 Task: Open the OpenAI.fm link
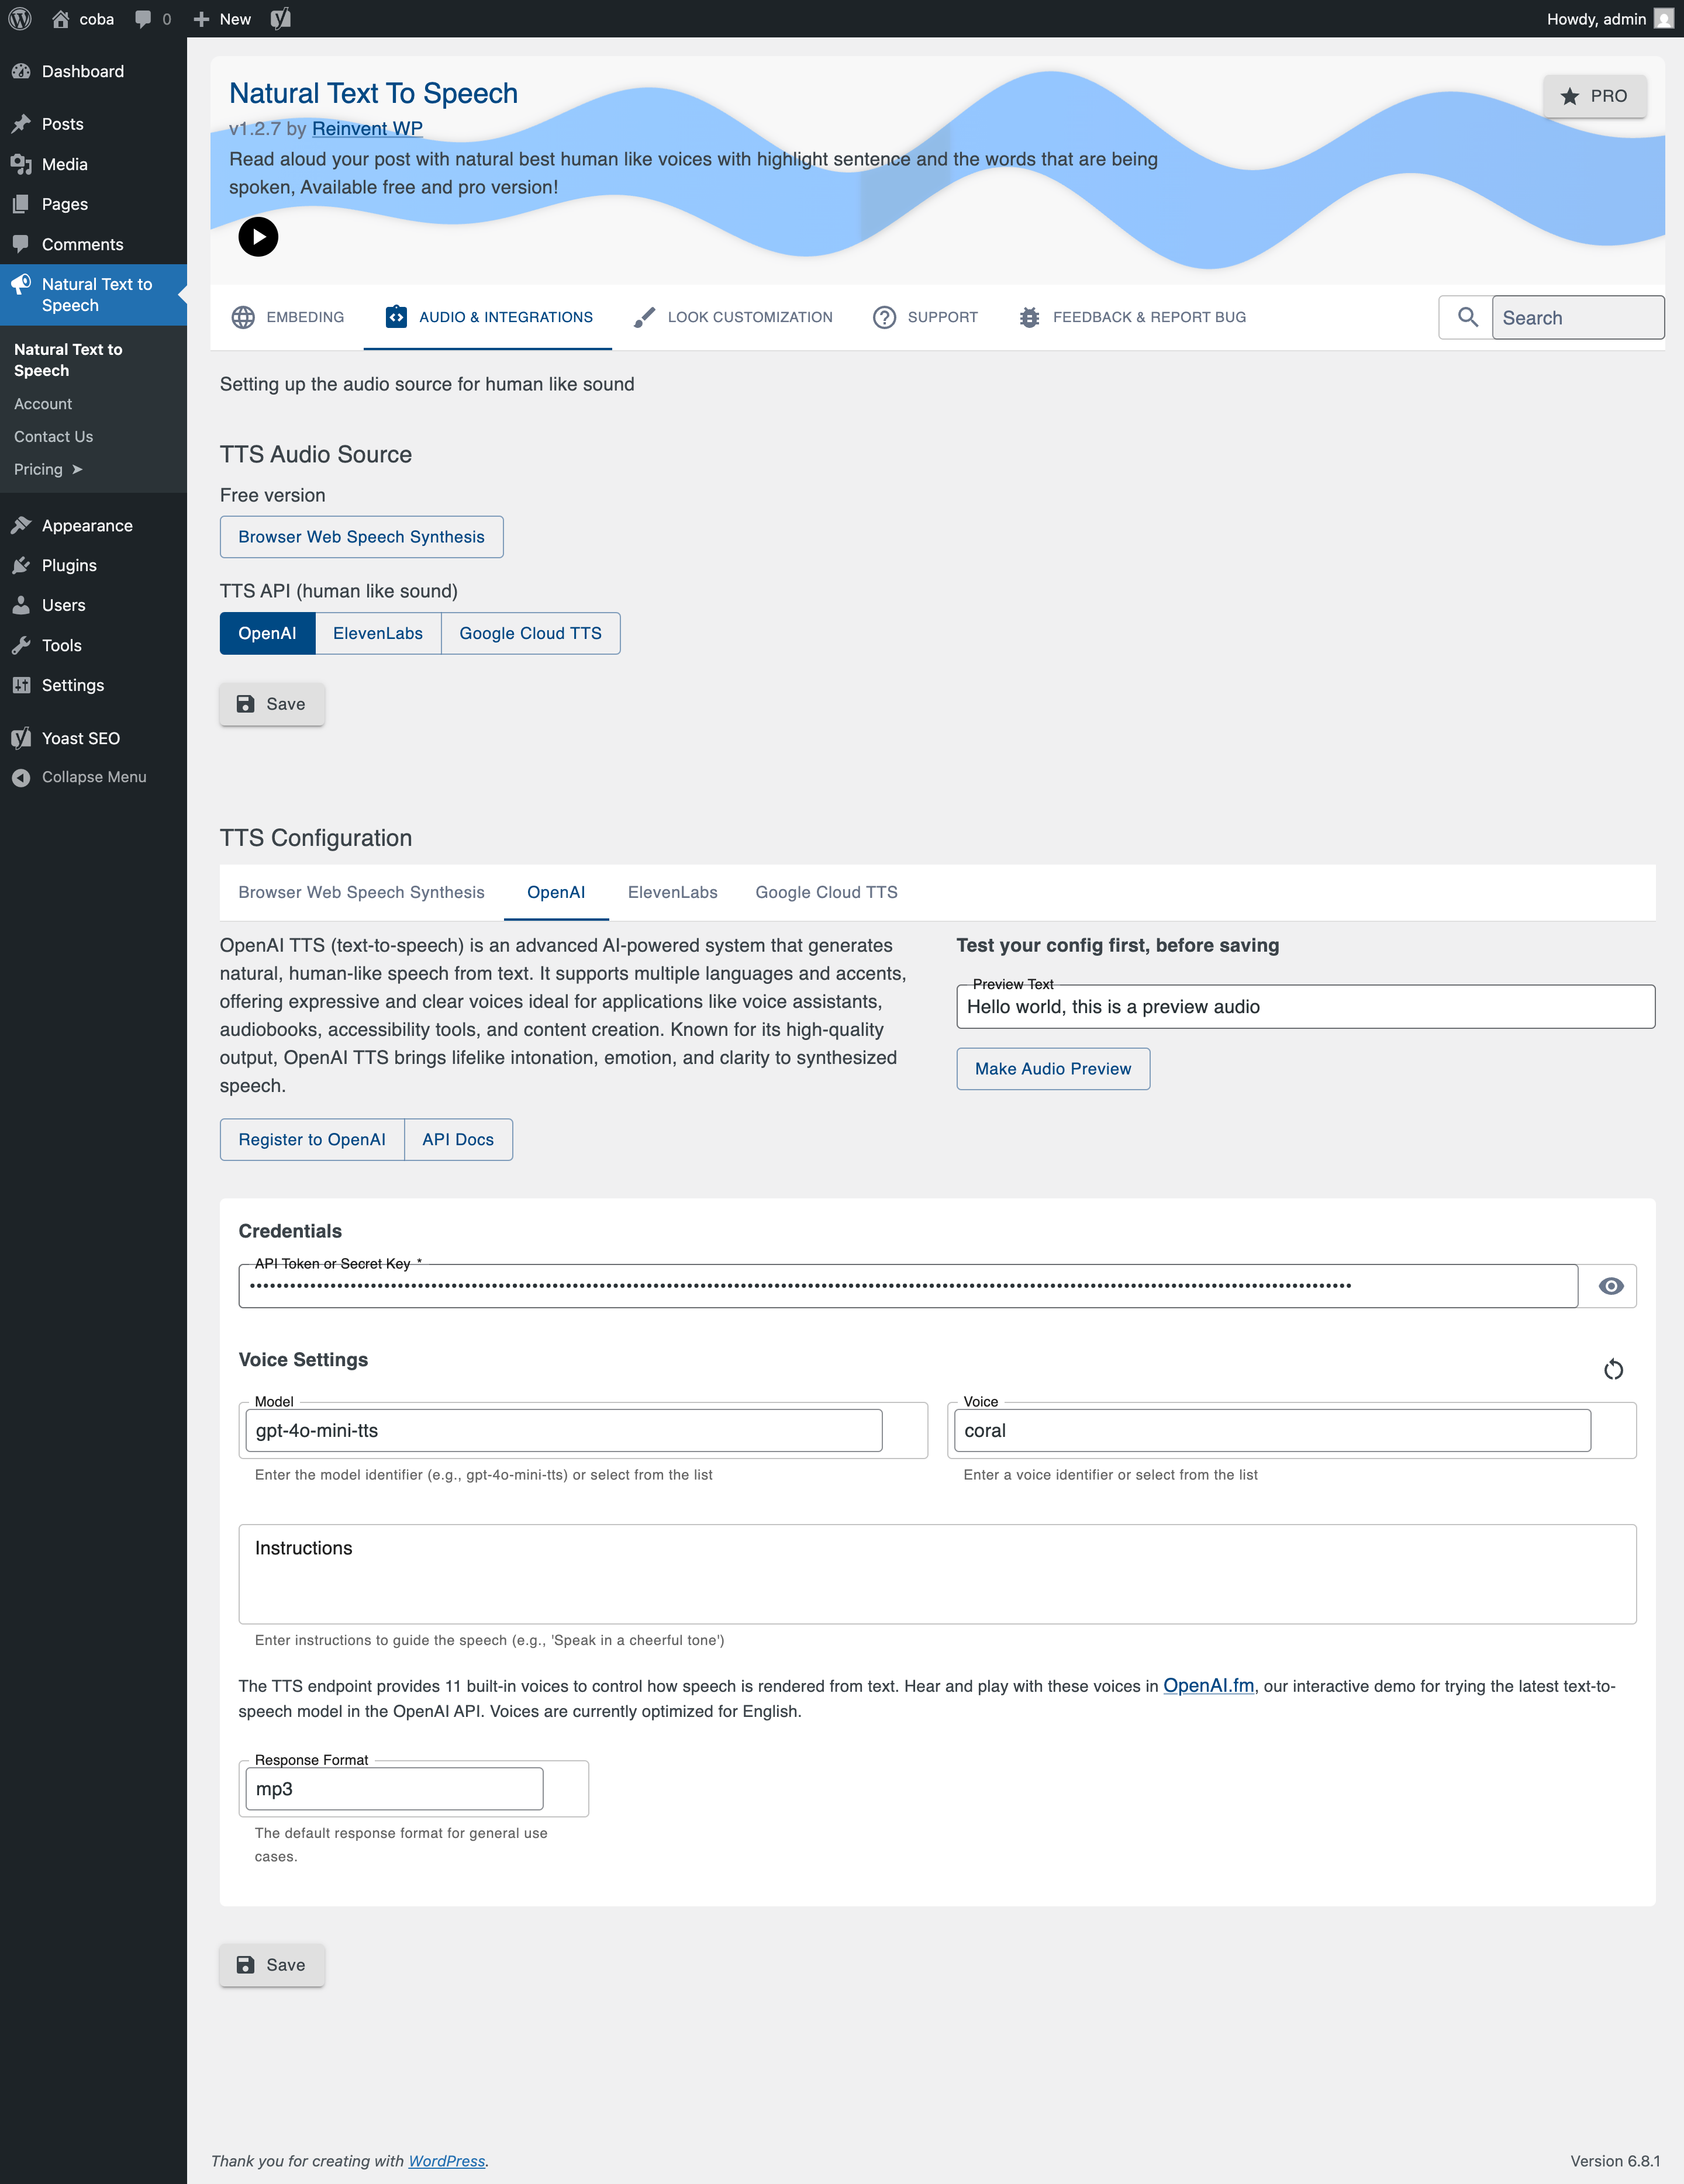(x=1208, y=1686)
